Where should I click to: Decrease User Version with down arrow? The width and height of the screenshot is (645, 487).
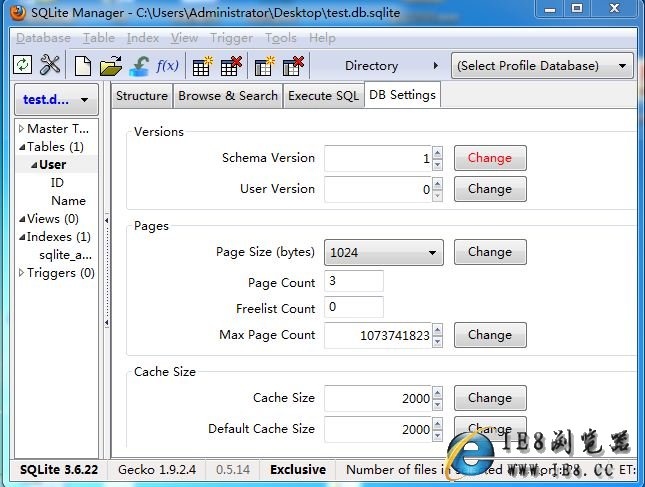point(437,195)
